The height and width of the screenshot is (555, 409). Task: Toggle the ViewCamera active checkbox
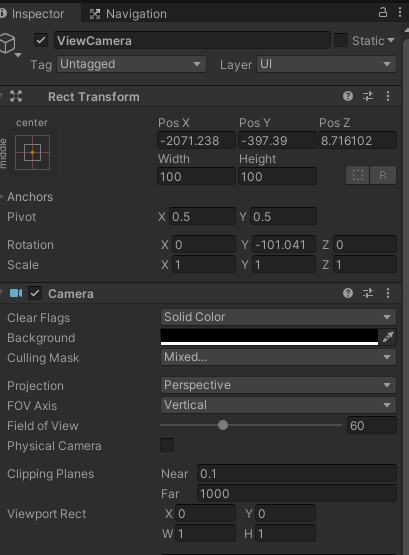tap(41, 40)
